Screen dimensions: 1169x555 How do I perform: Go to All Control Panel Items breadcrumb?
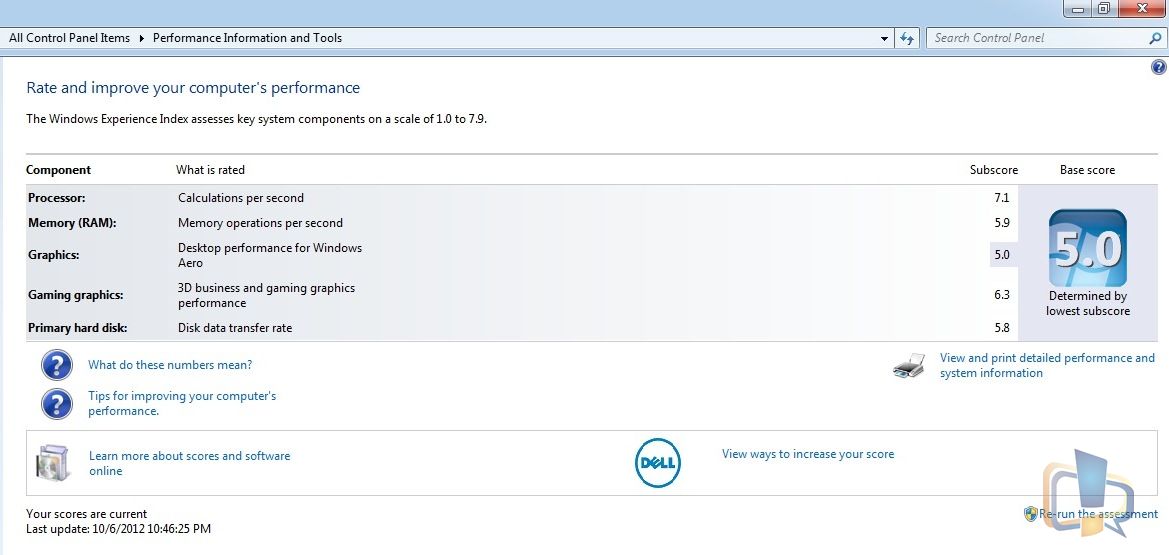click(x=69, y=38)
